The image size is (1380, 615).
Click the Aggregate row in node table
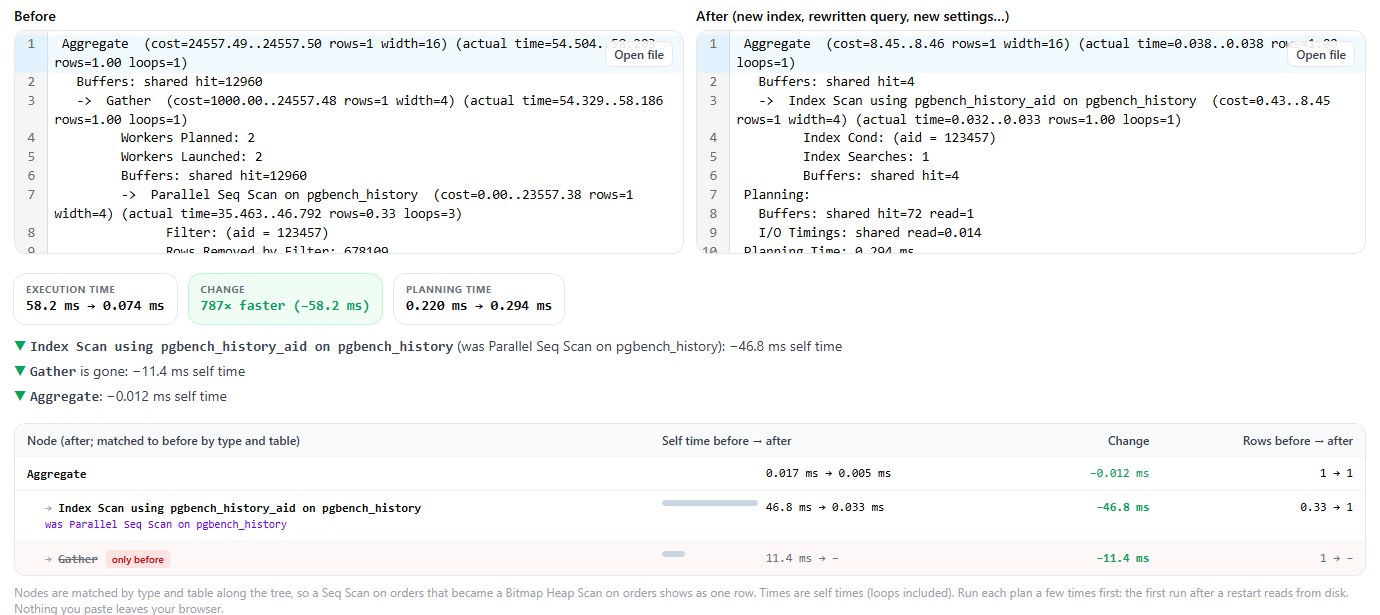690,474
